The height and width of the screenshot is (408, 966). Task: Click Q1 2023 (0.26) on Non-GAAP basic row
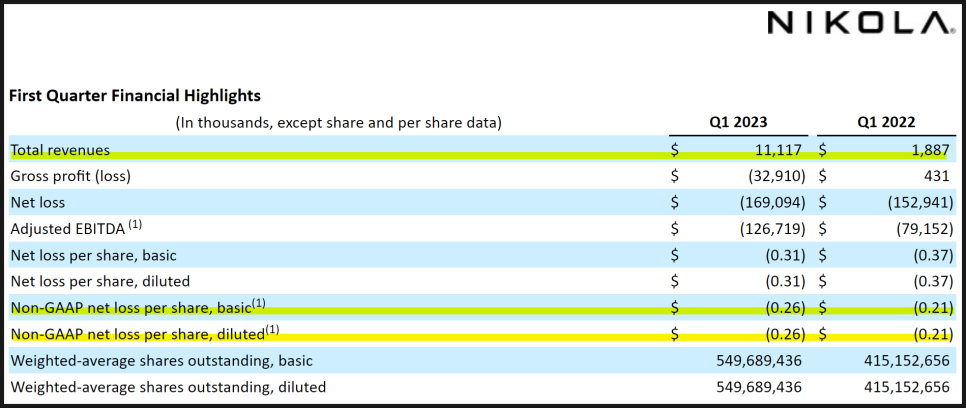pyautogui.click(x=783, y=307)
